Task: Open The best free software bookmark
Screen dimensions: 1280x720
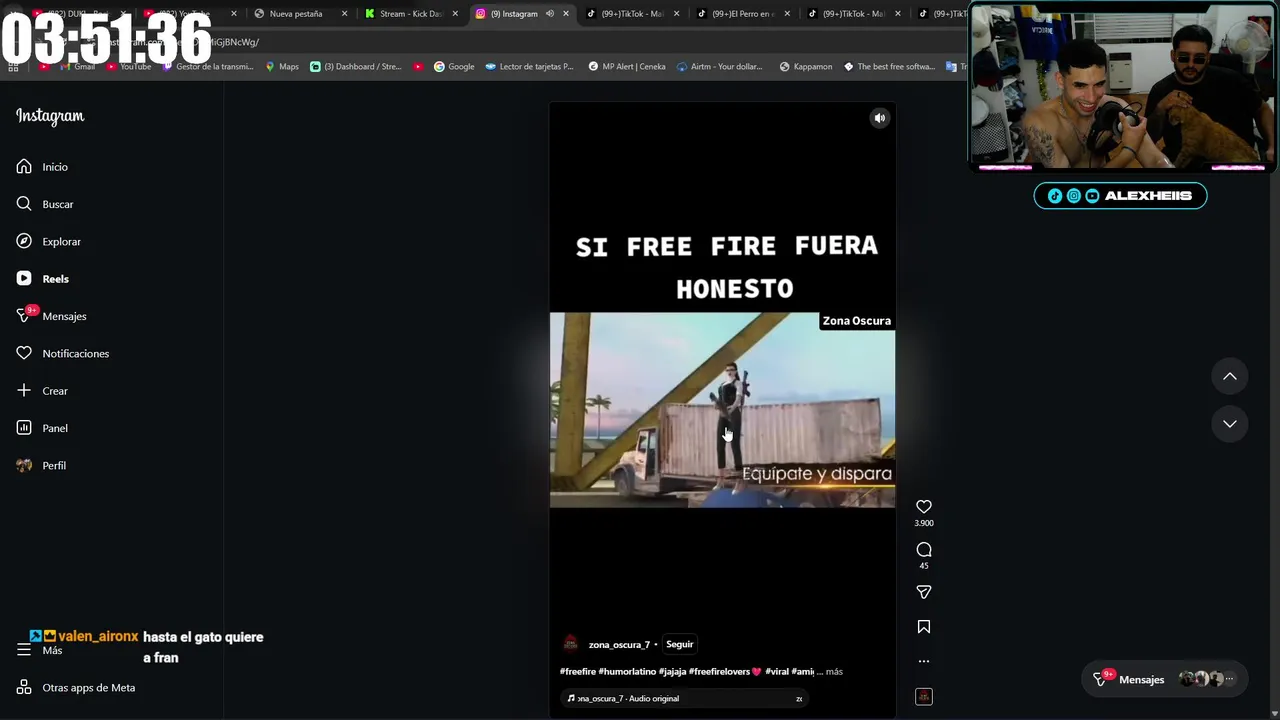Action: point(890,67)
